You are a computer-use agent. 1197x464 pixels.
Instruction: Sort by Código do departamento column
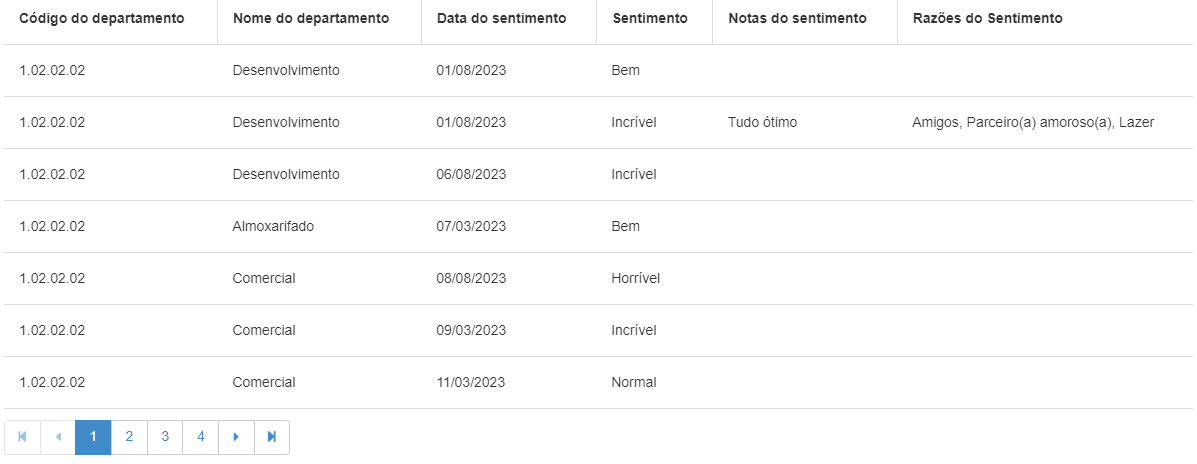(101, 19)
